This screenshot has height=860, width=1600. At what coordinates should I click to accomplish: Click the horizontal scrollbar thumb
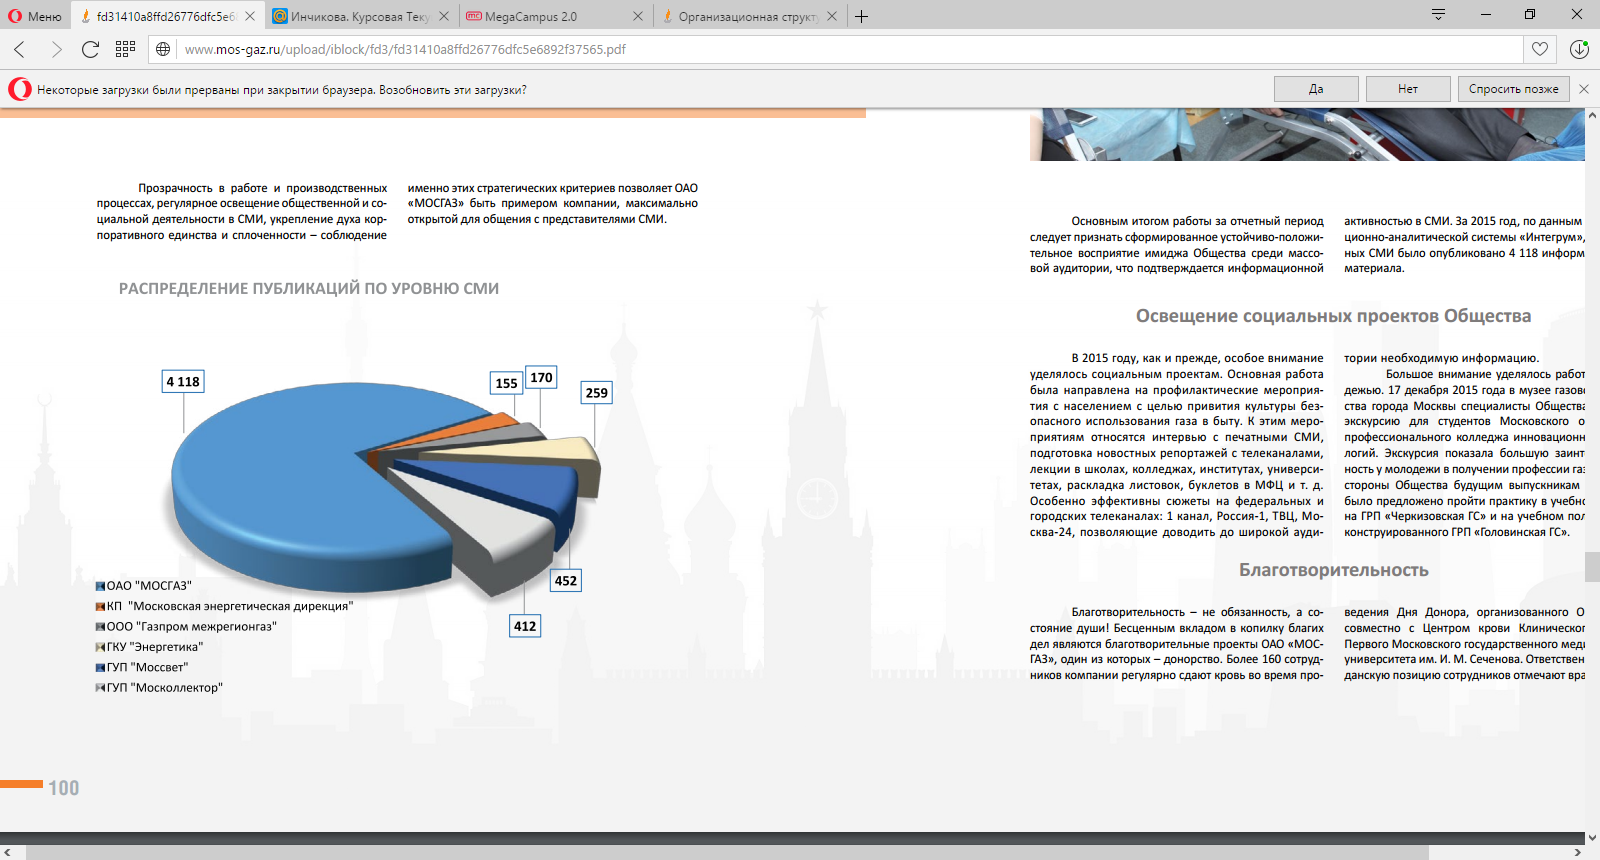[x=728, y=852]
